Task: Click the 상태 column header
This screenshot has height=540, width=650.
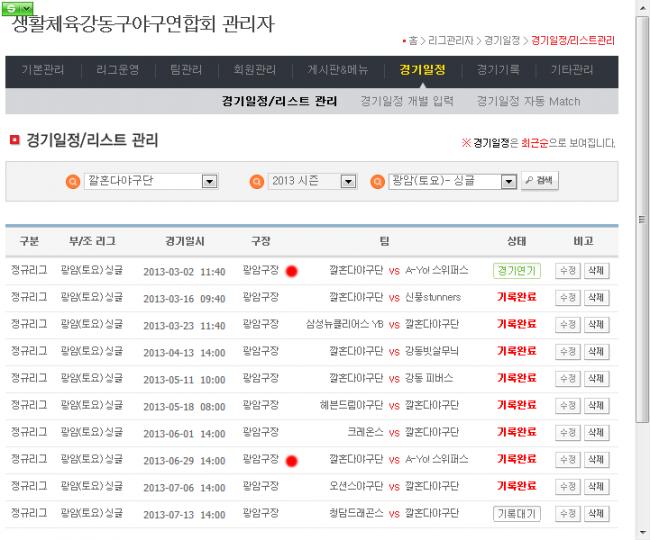Action: point(517,241)
